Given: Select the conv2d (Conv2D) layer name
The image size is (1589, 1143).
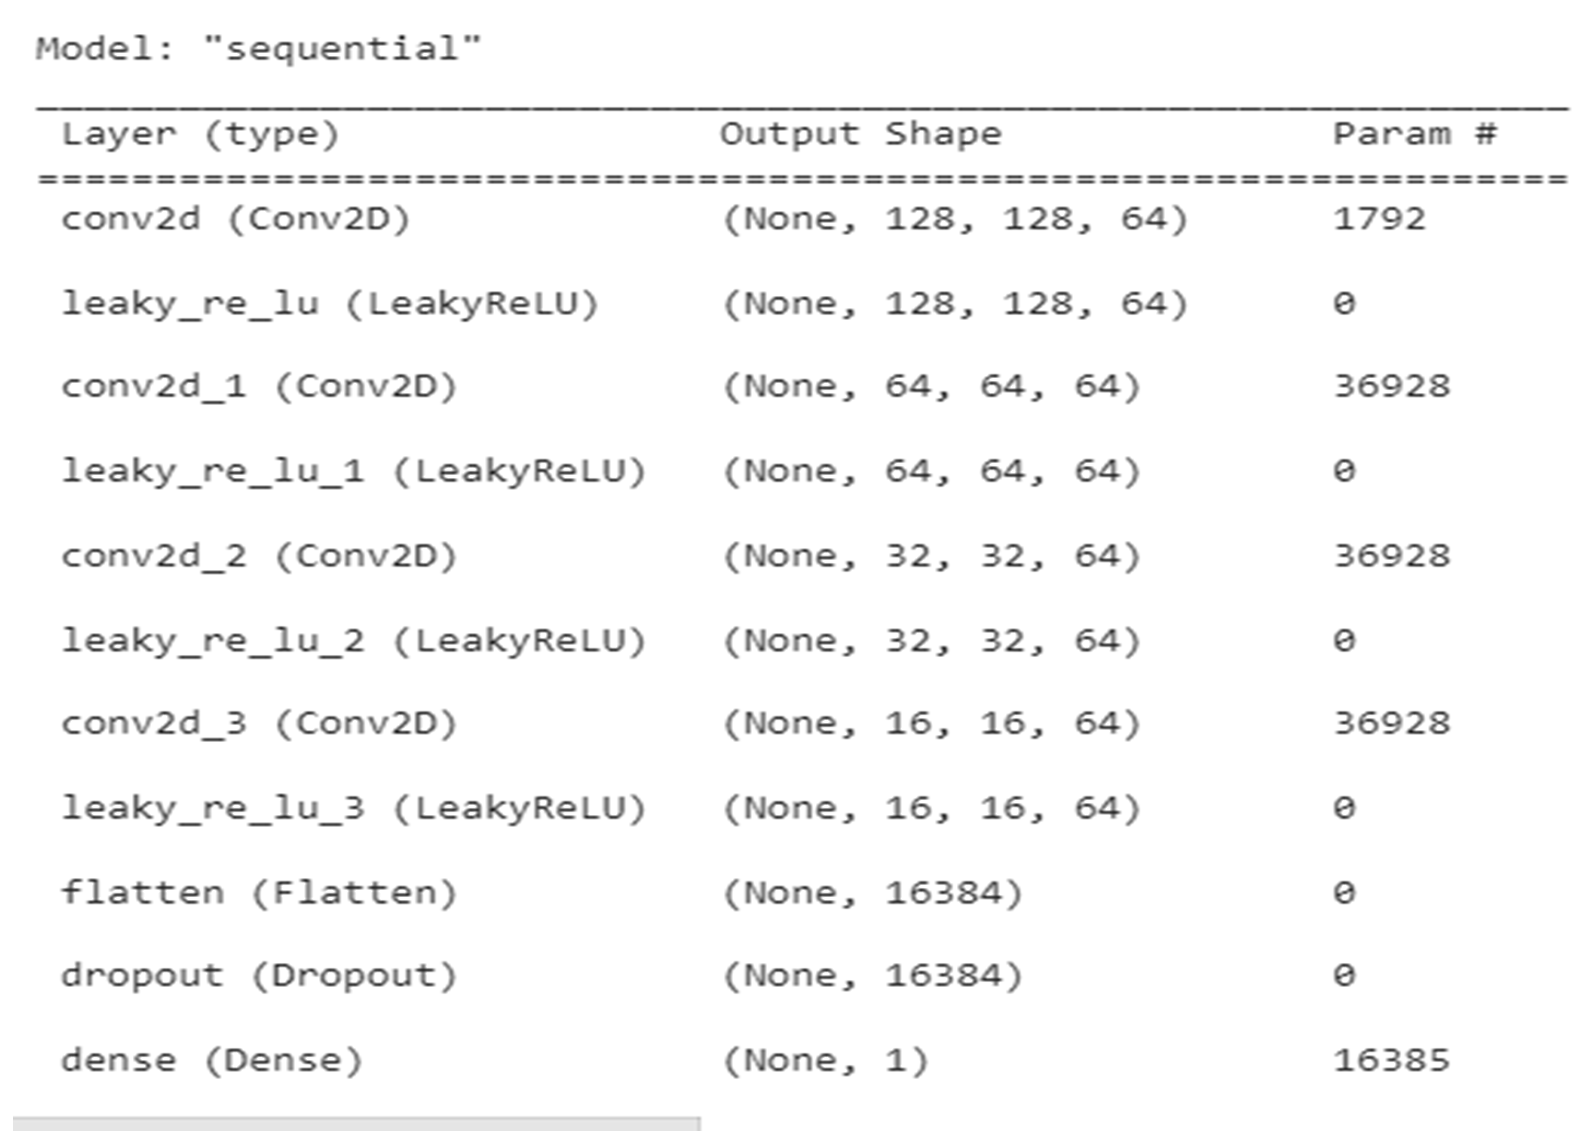Looking at the screenshot, I should click(236, 219).
